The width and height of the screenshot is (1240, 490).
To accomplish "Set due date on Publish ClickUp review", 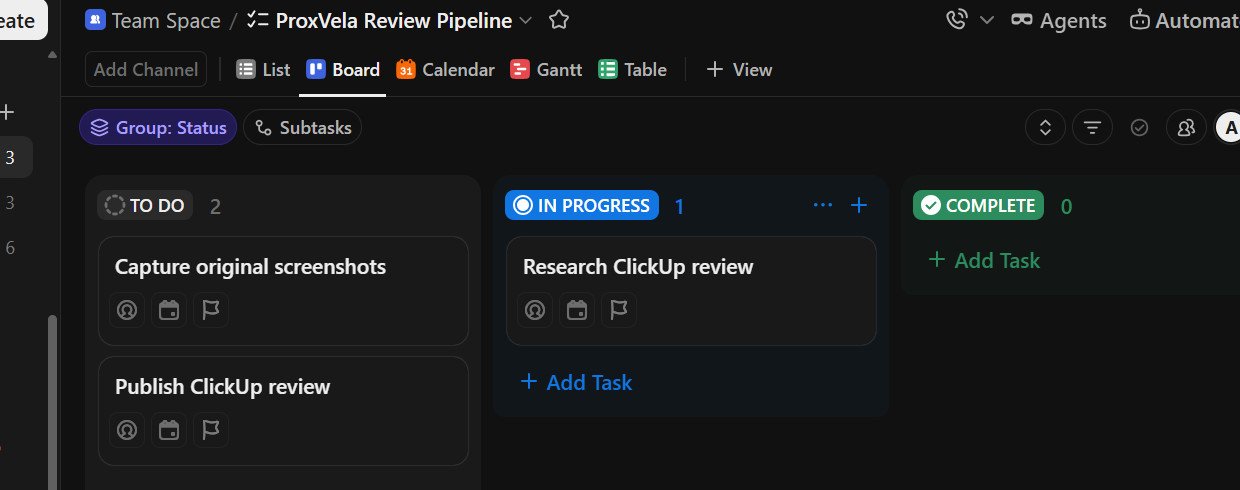I will pos(169,430).
